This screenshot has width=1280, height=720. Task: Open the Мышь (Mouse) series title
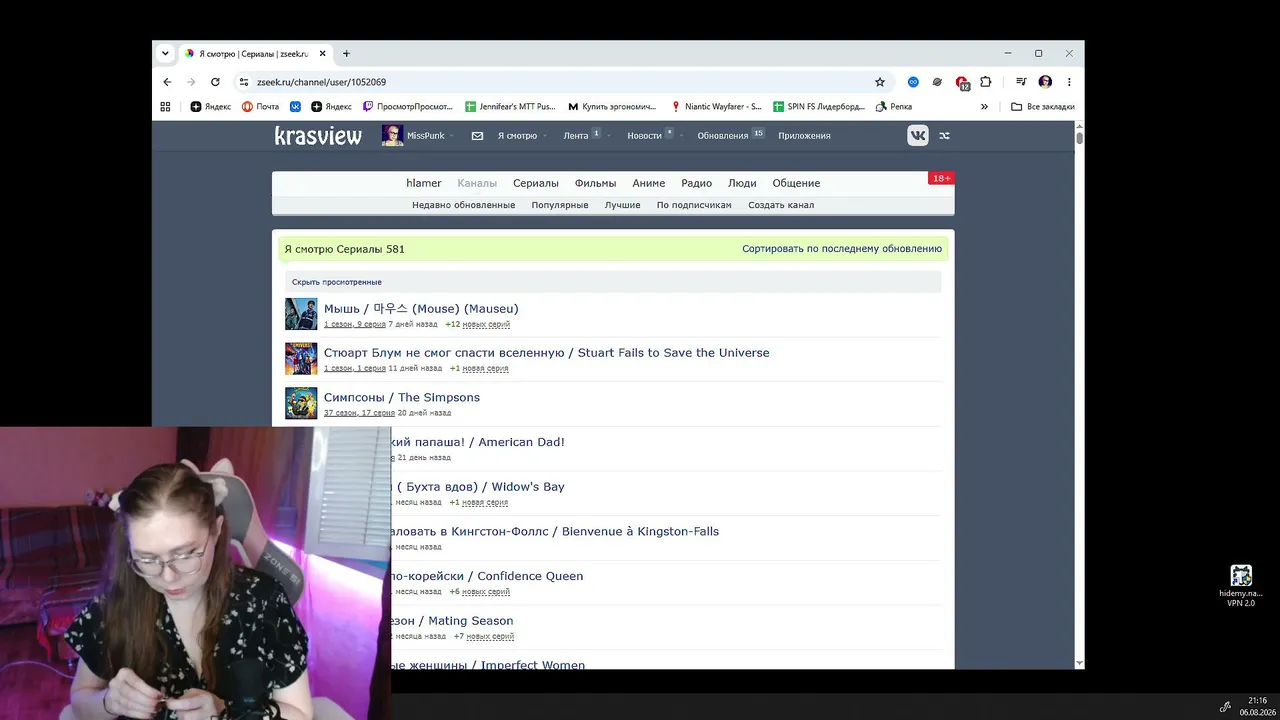pos(421,309)
